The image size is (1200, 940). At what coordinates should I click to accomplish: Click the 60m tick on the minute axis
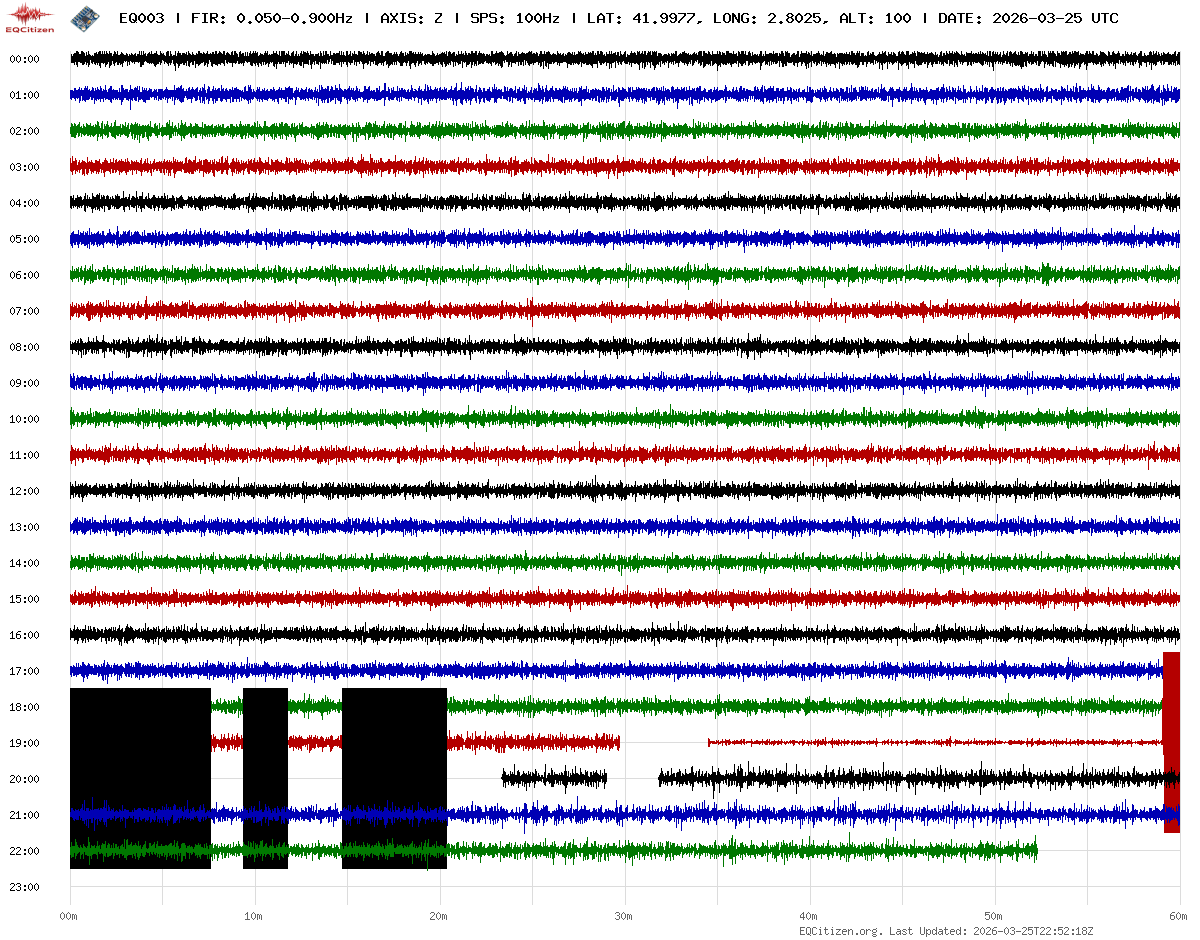click(1179, 916)
